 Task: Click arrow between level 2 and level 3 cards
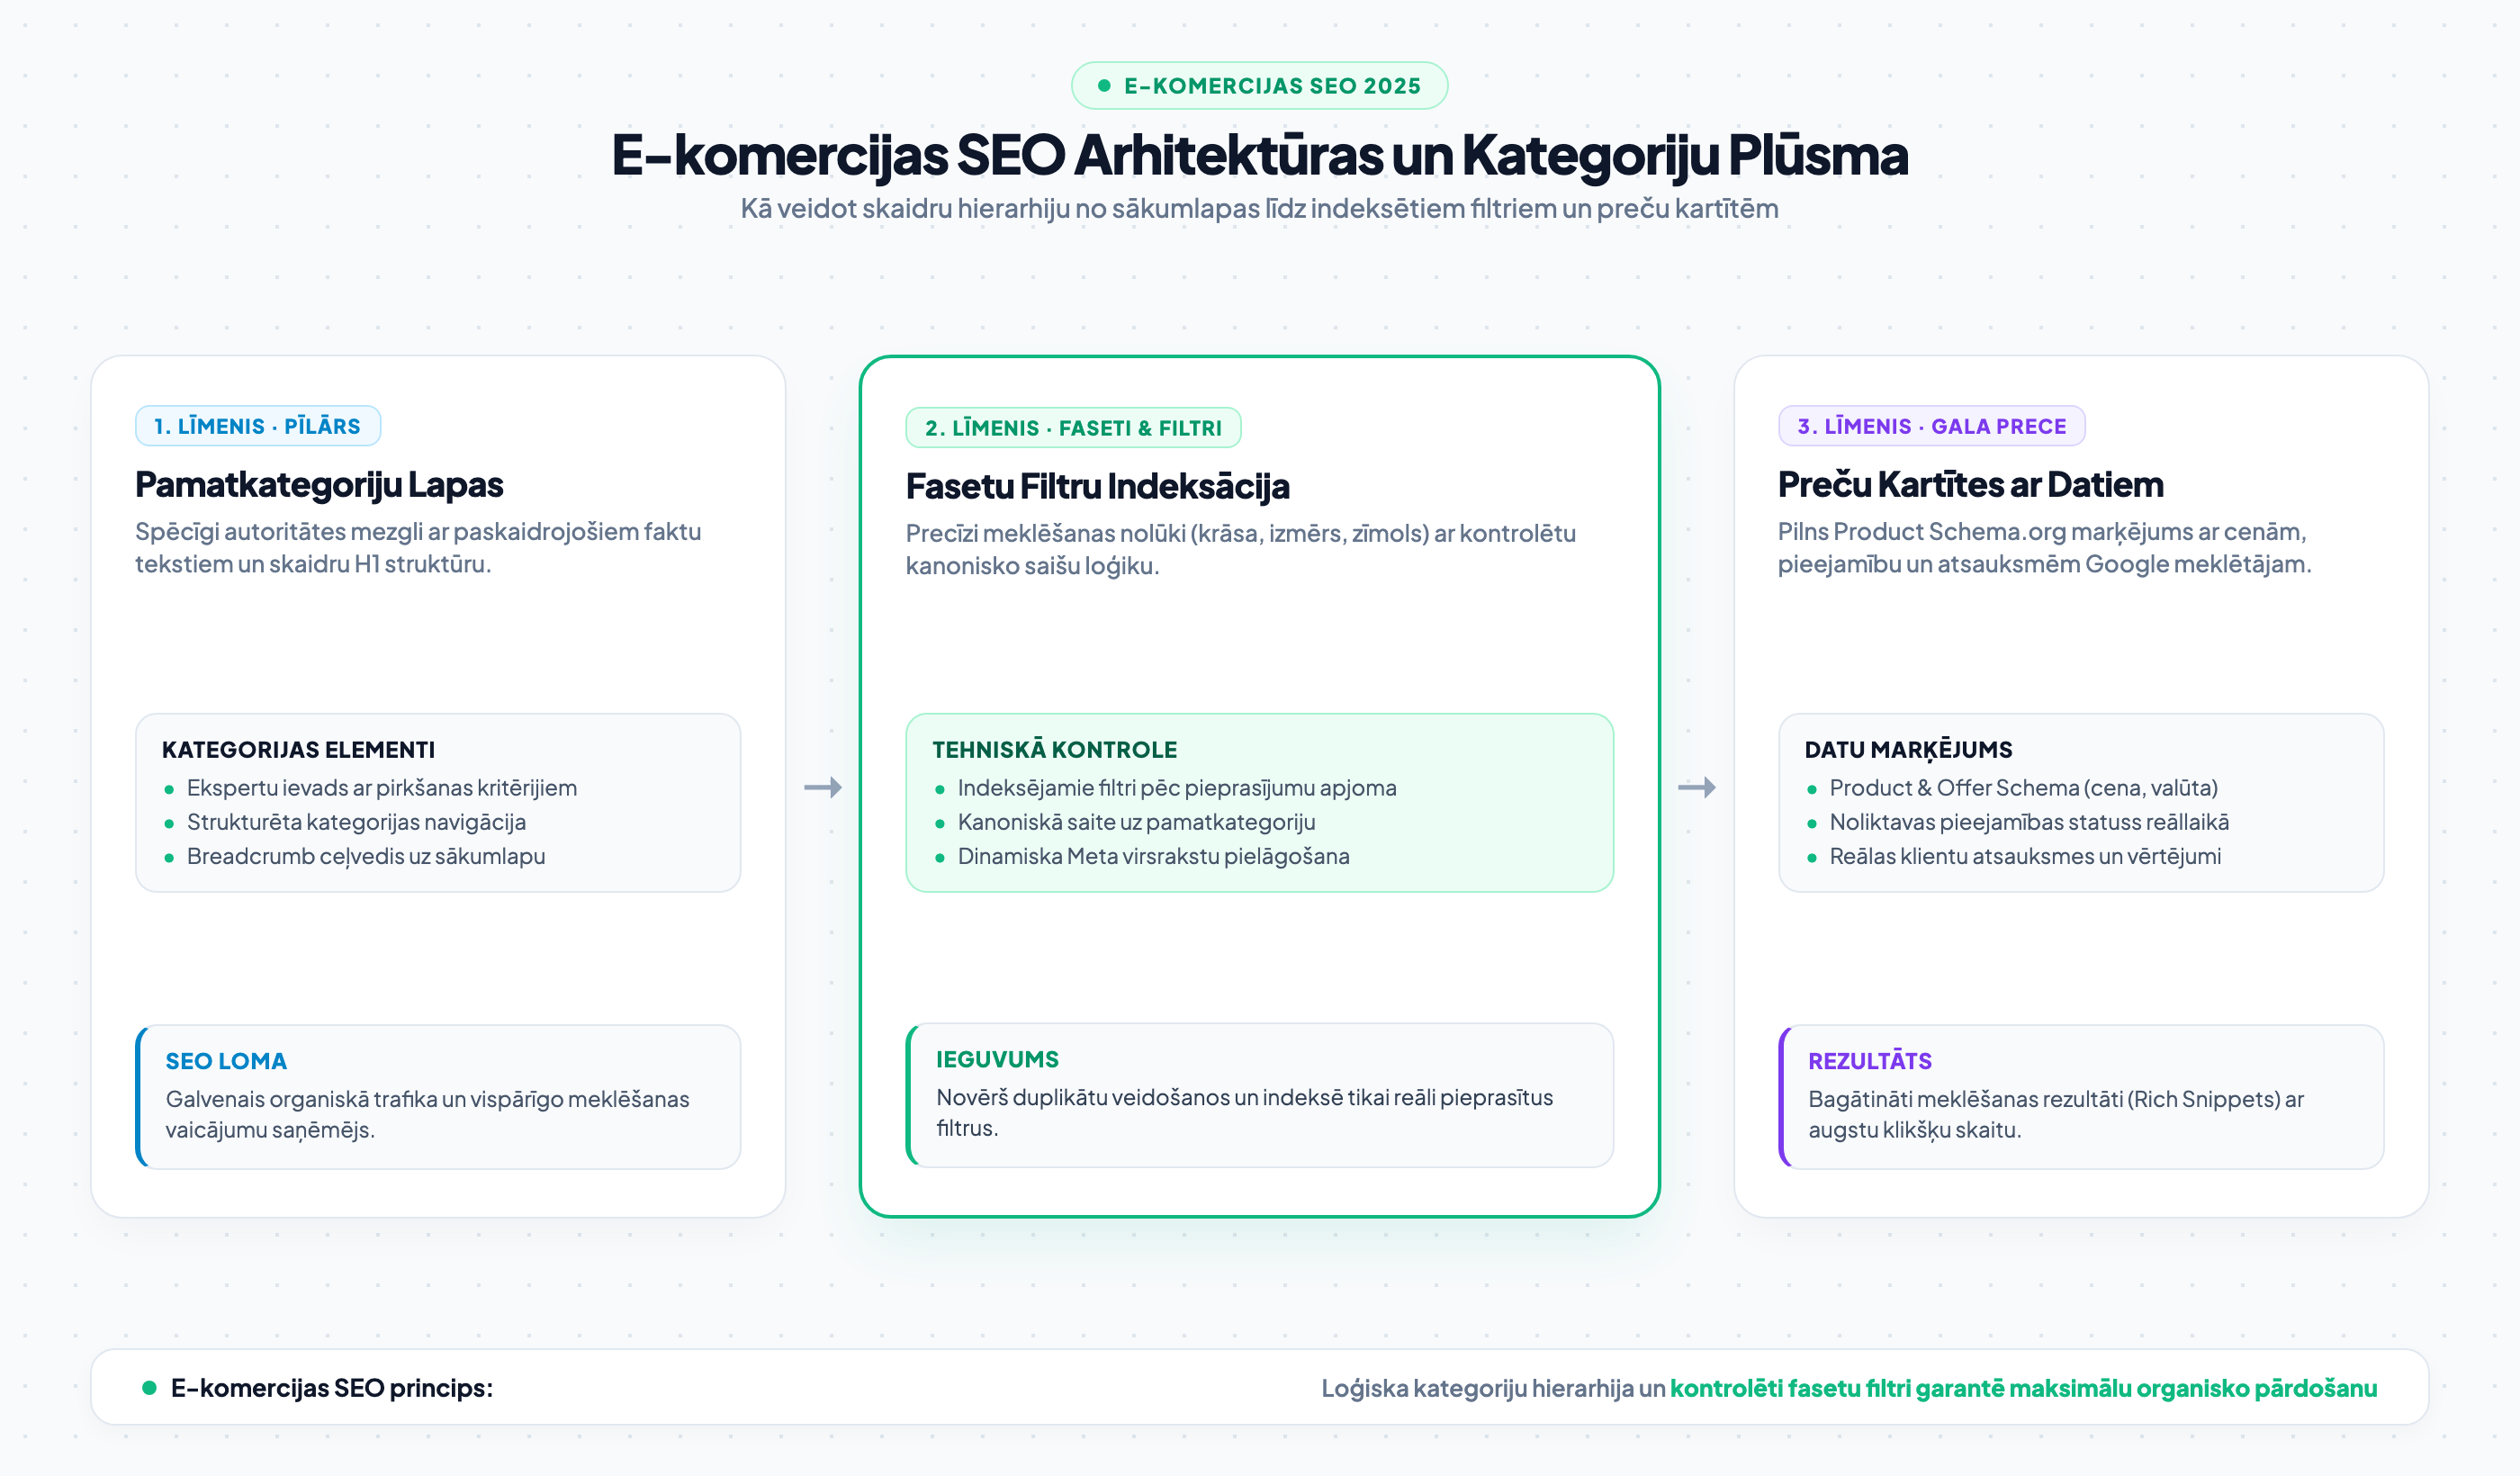coord(1697,788)
